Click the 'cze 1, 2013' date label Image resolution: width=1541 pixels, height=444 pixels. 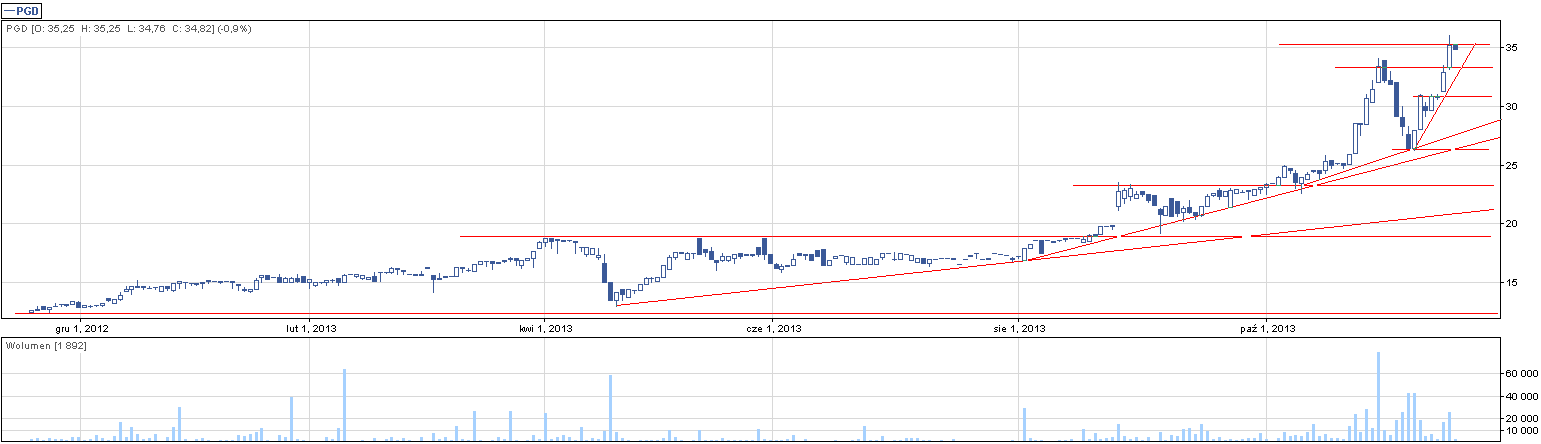774,327
